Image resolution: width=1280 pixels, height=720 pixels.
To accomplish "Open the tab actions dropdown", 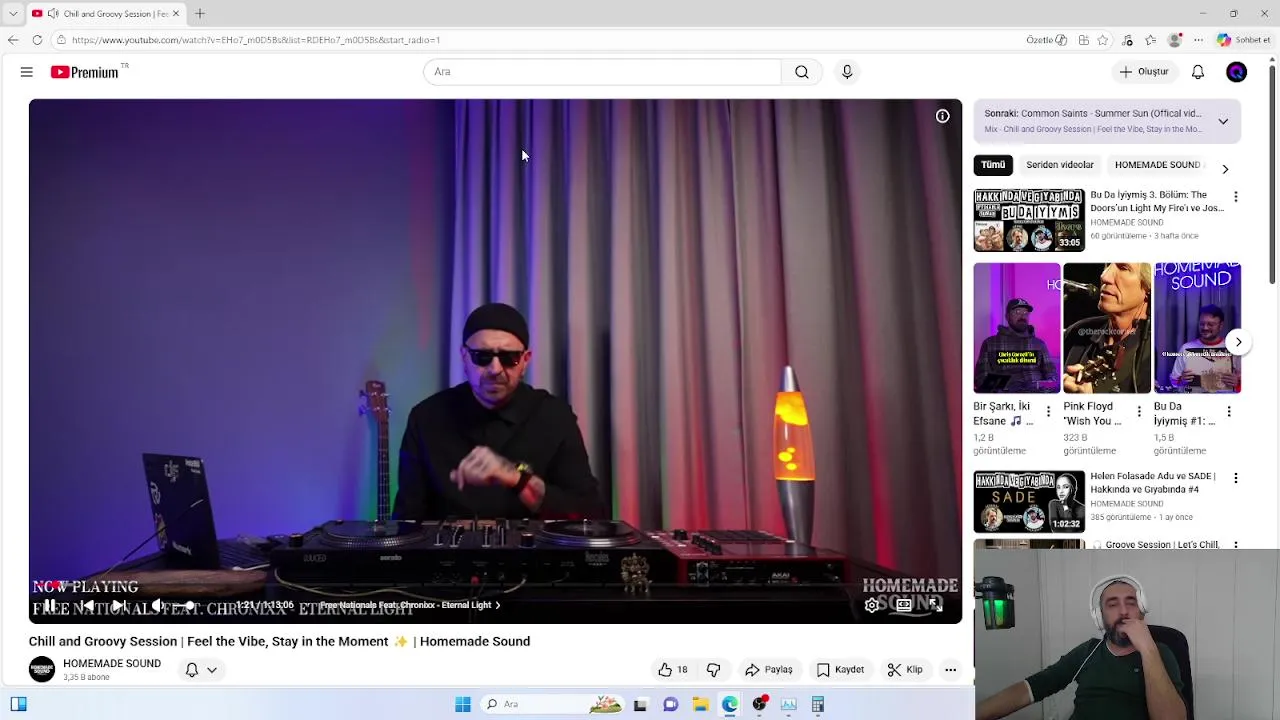I will (x=13, y=13).
